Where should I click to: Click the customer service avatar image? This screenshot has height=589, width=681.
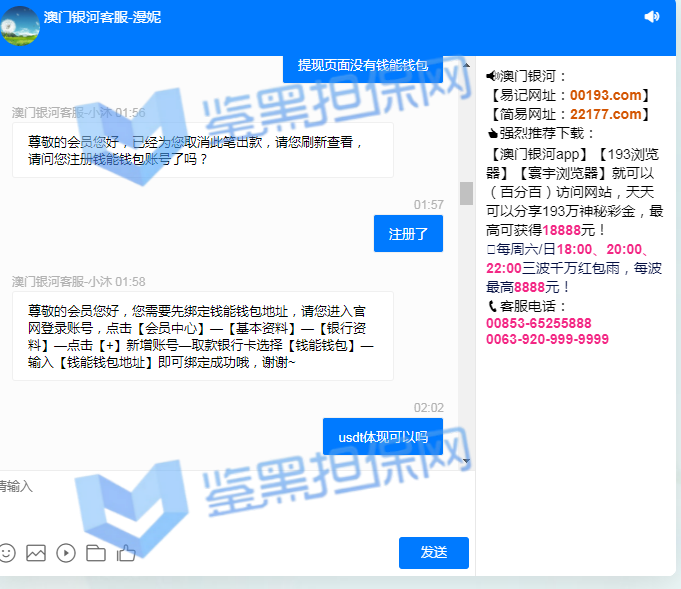tap(21, 26)
